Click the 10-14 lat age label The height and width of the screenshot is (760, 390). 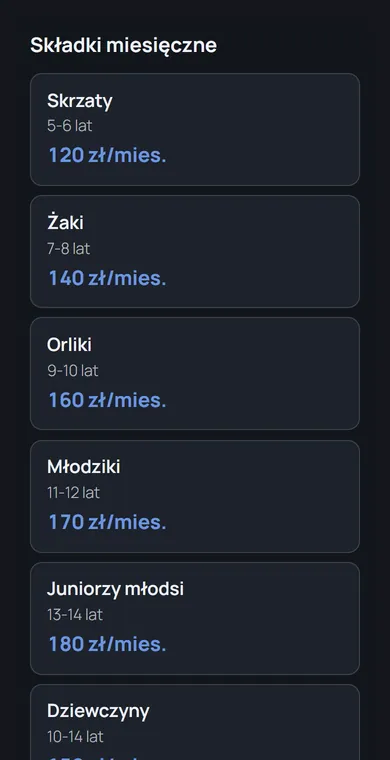tap(75, 737)
